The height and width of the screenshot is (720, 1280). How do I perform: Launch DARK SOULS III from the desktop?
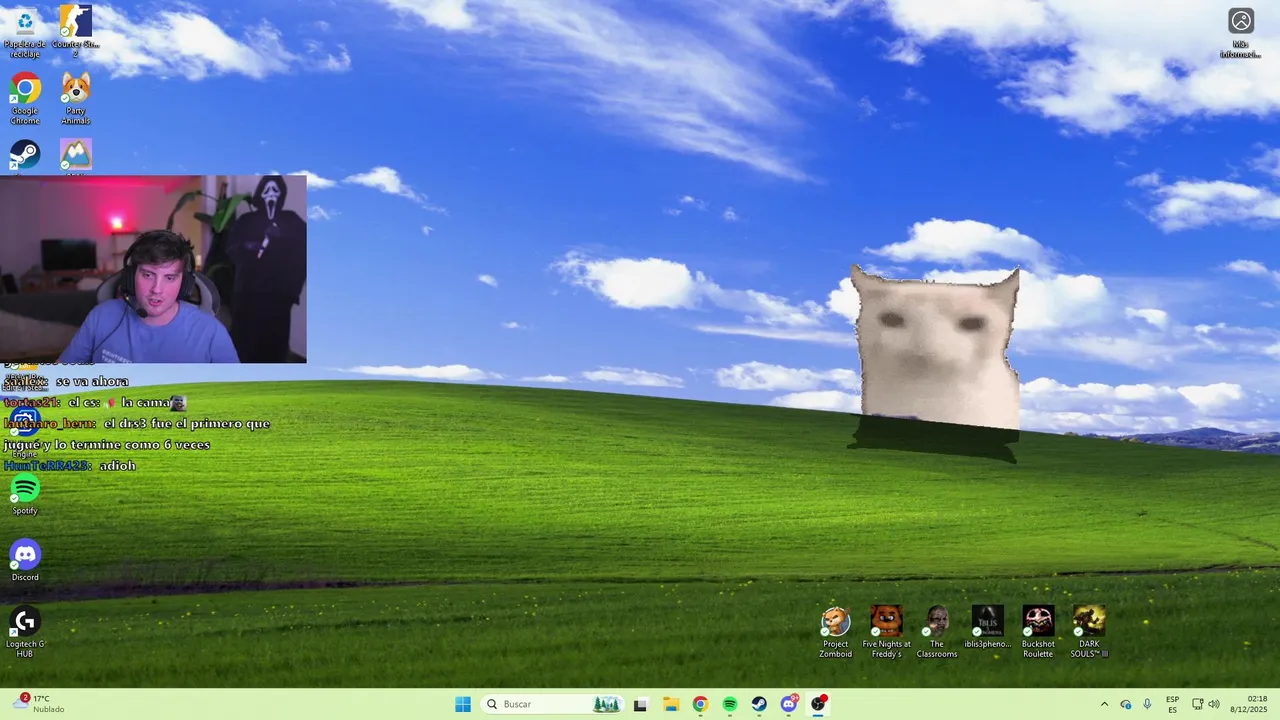click(x=1089, y=632)
